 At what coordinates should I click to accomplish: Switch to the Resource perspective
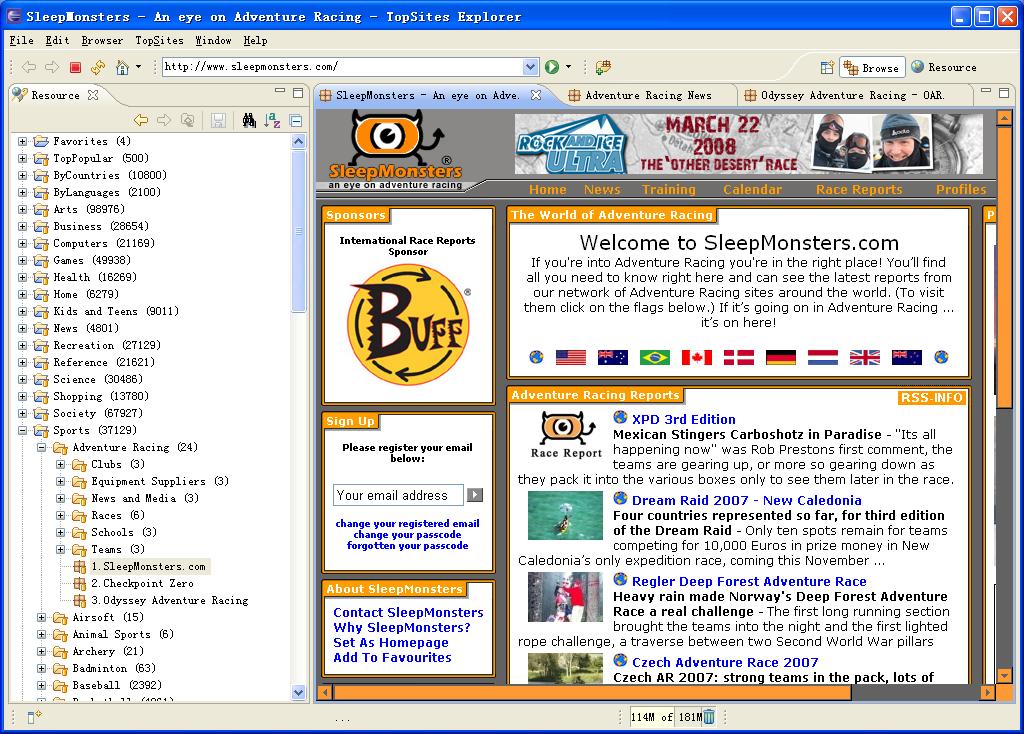[944, 67]
